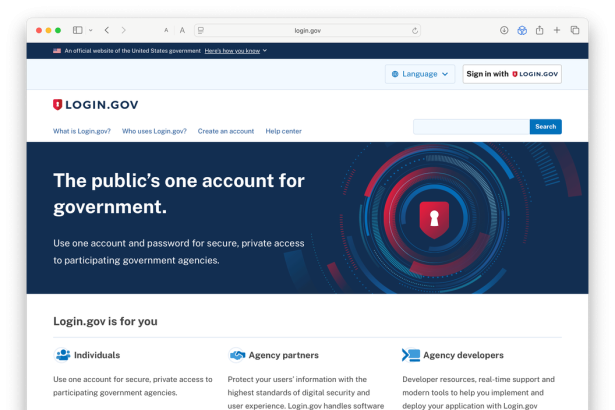Screen dimensions: 615x410
Task: Click the Individuals people icon
Action: pyautogui.click(x=62, y=355)
